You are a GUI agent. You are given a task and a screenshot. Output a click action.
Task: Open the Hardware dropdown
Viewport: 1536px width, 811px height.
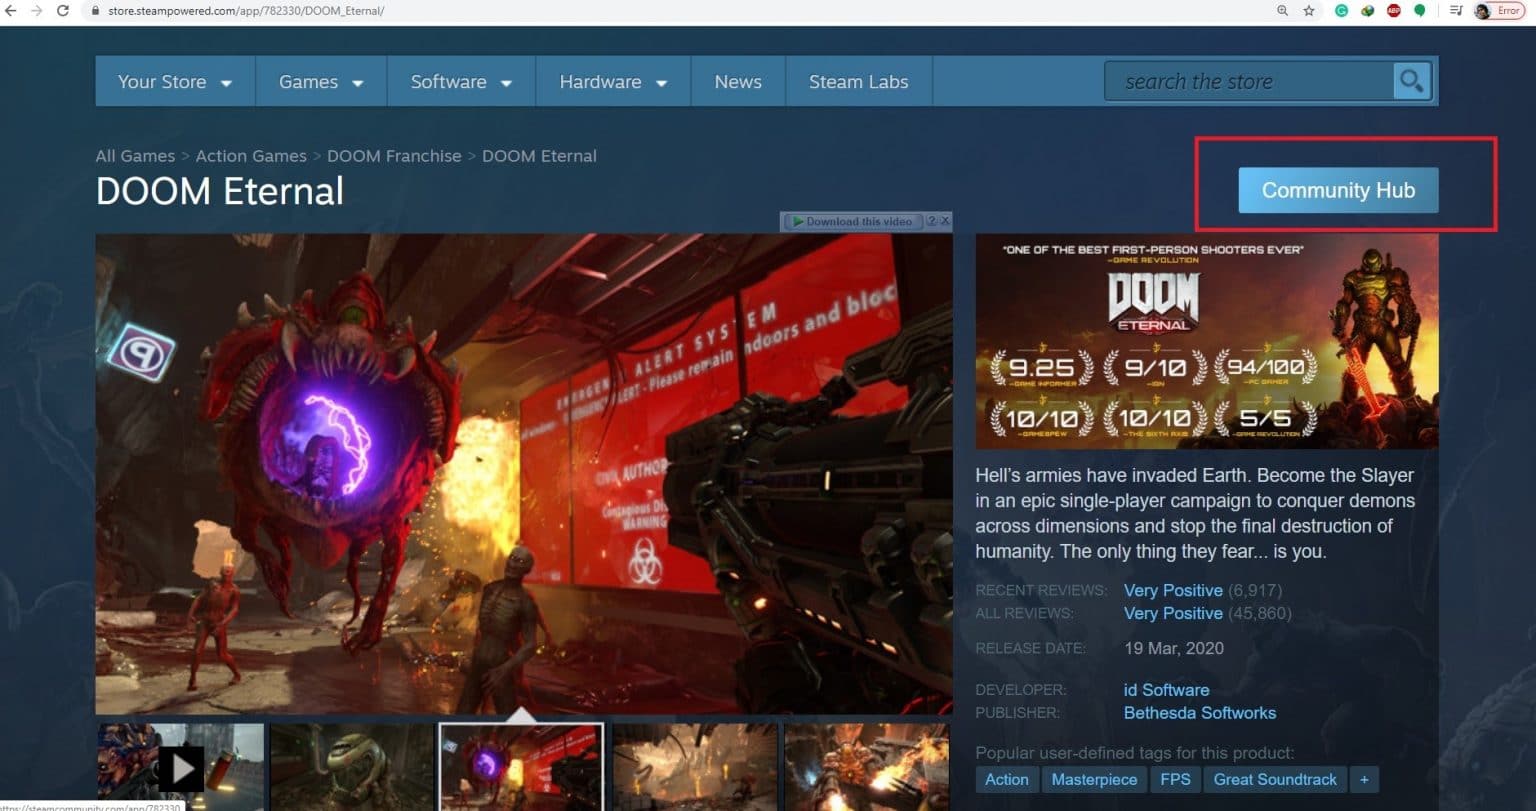tap(611, 81)
